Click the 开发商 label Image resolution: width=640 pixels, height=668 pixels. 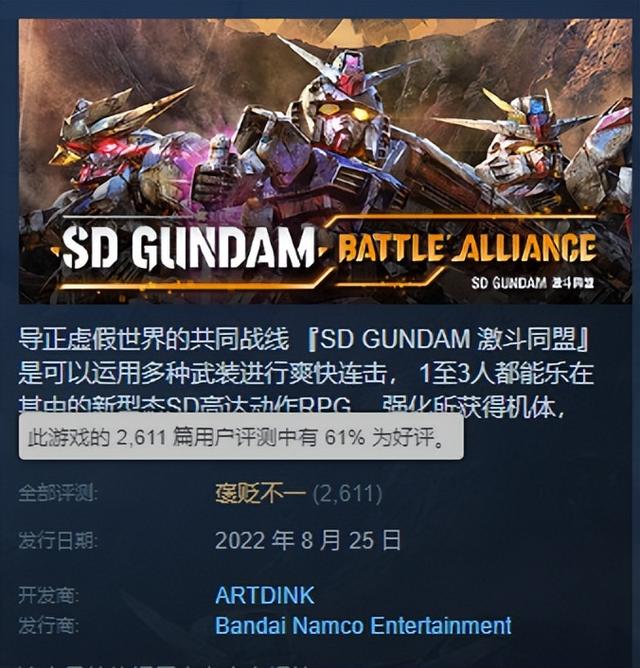(49, 595)
